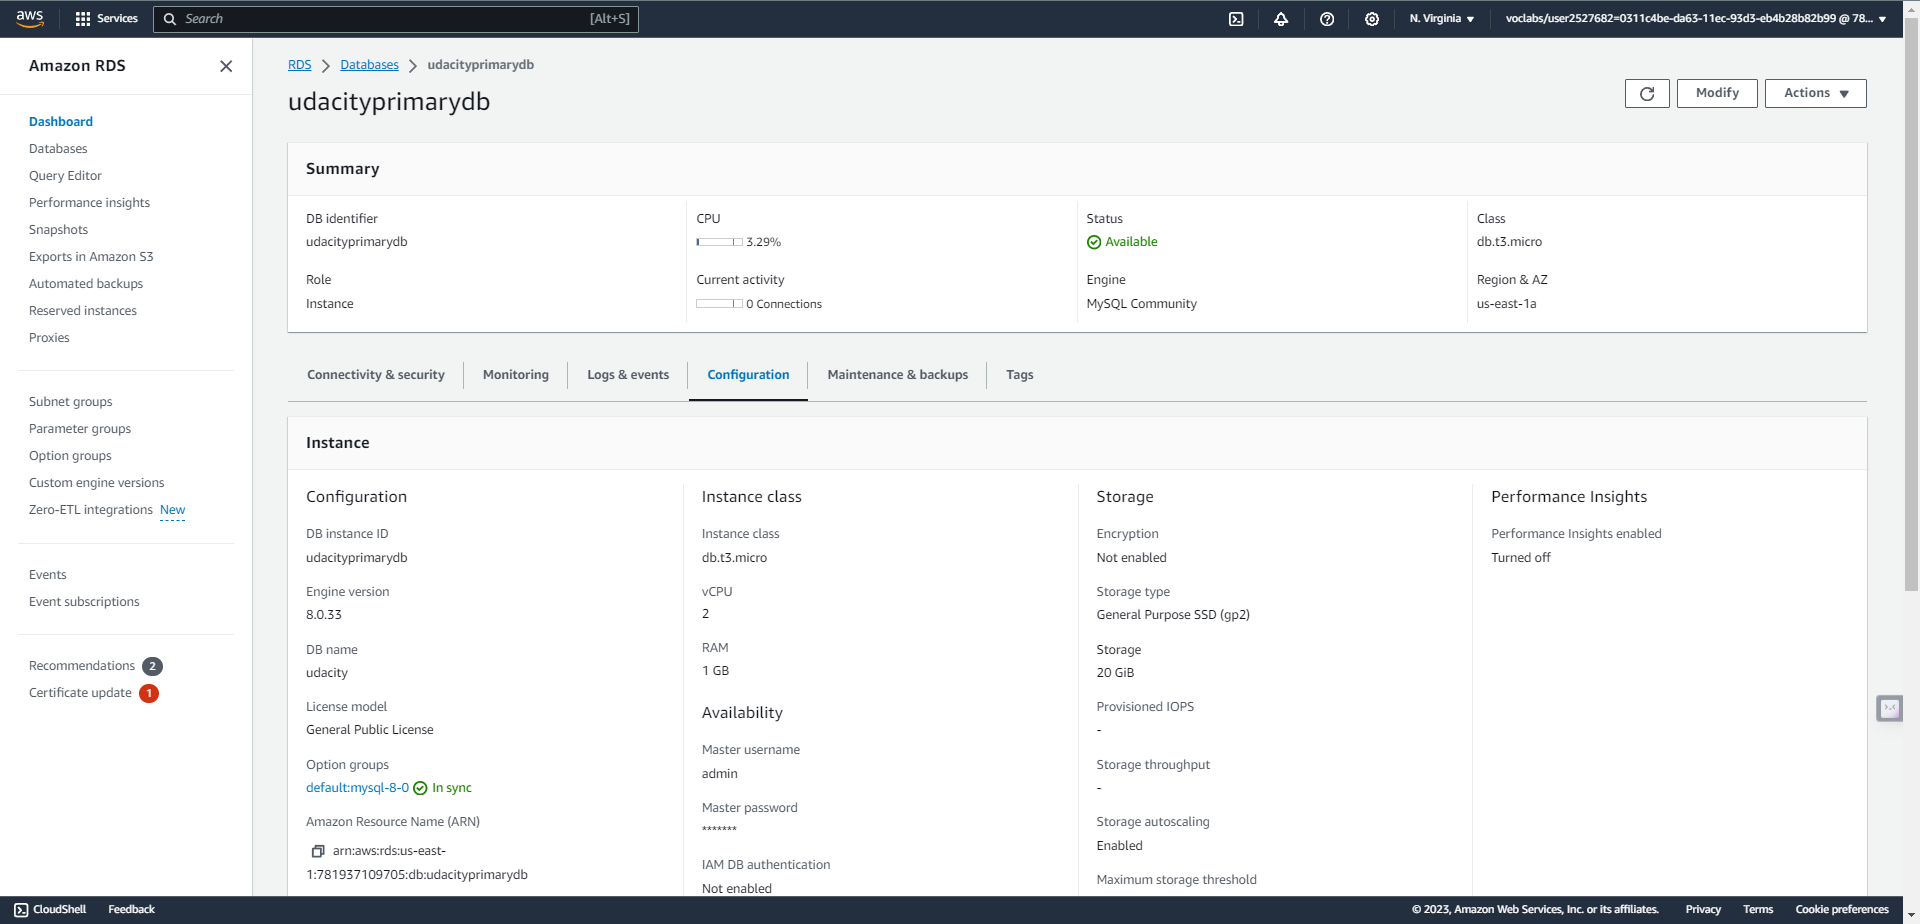The height and width of the screenshot is (924, 1920).
Task: Copy the ARN with the copy icon
Action: (x=318, y=851)
